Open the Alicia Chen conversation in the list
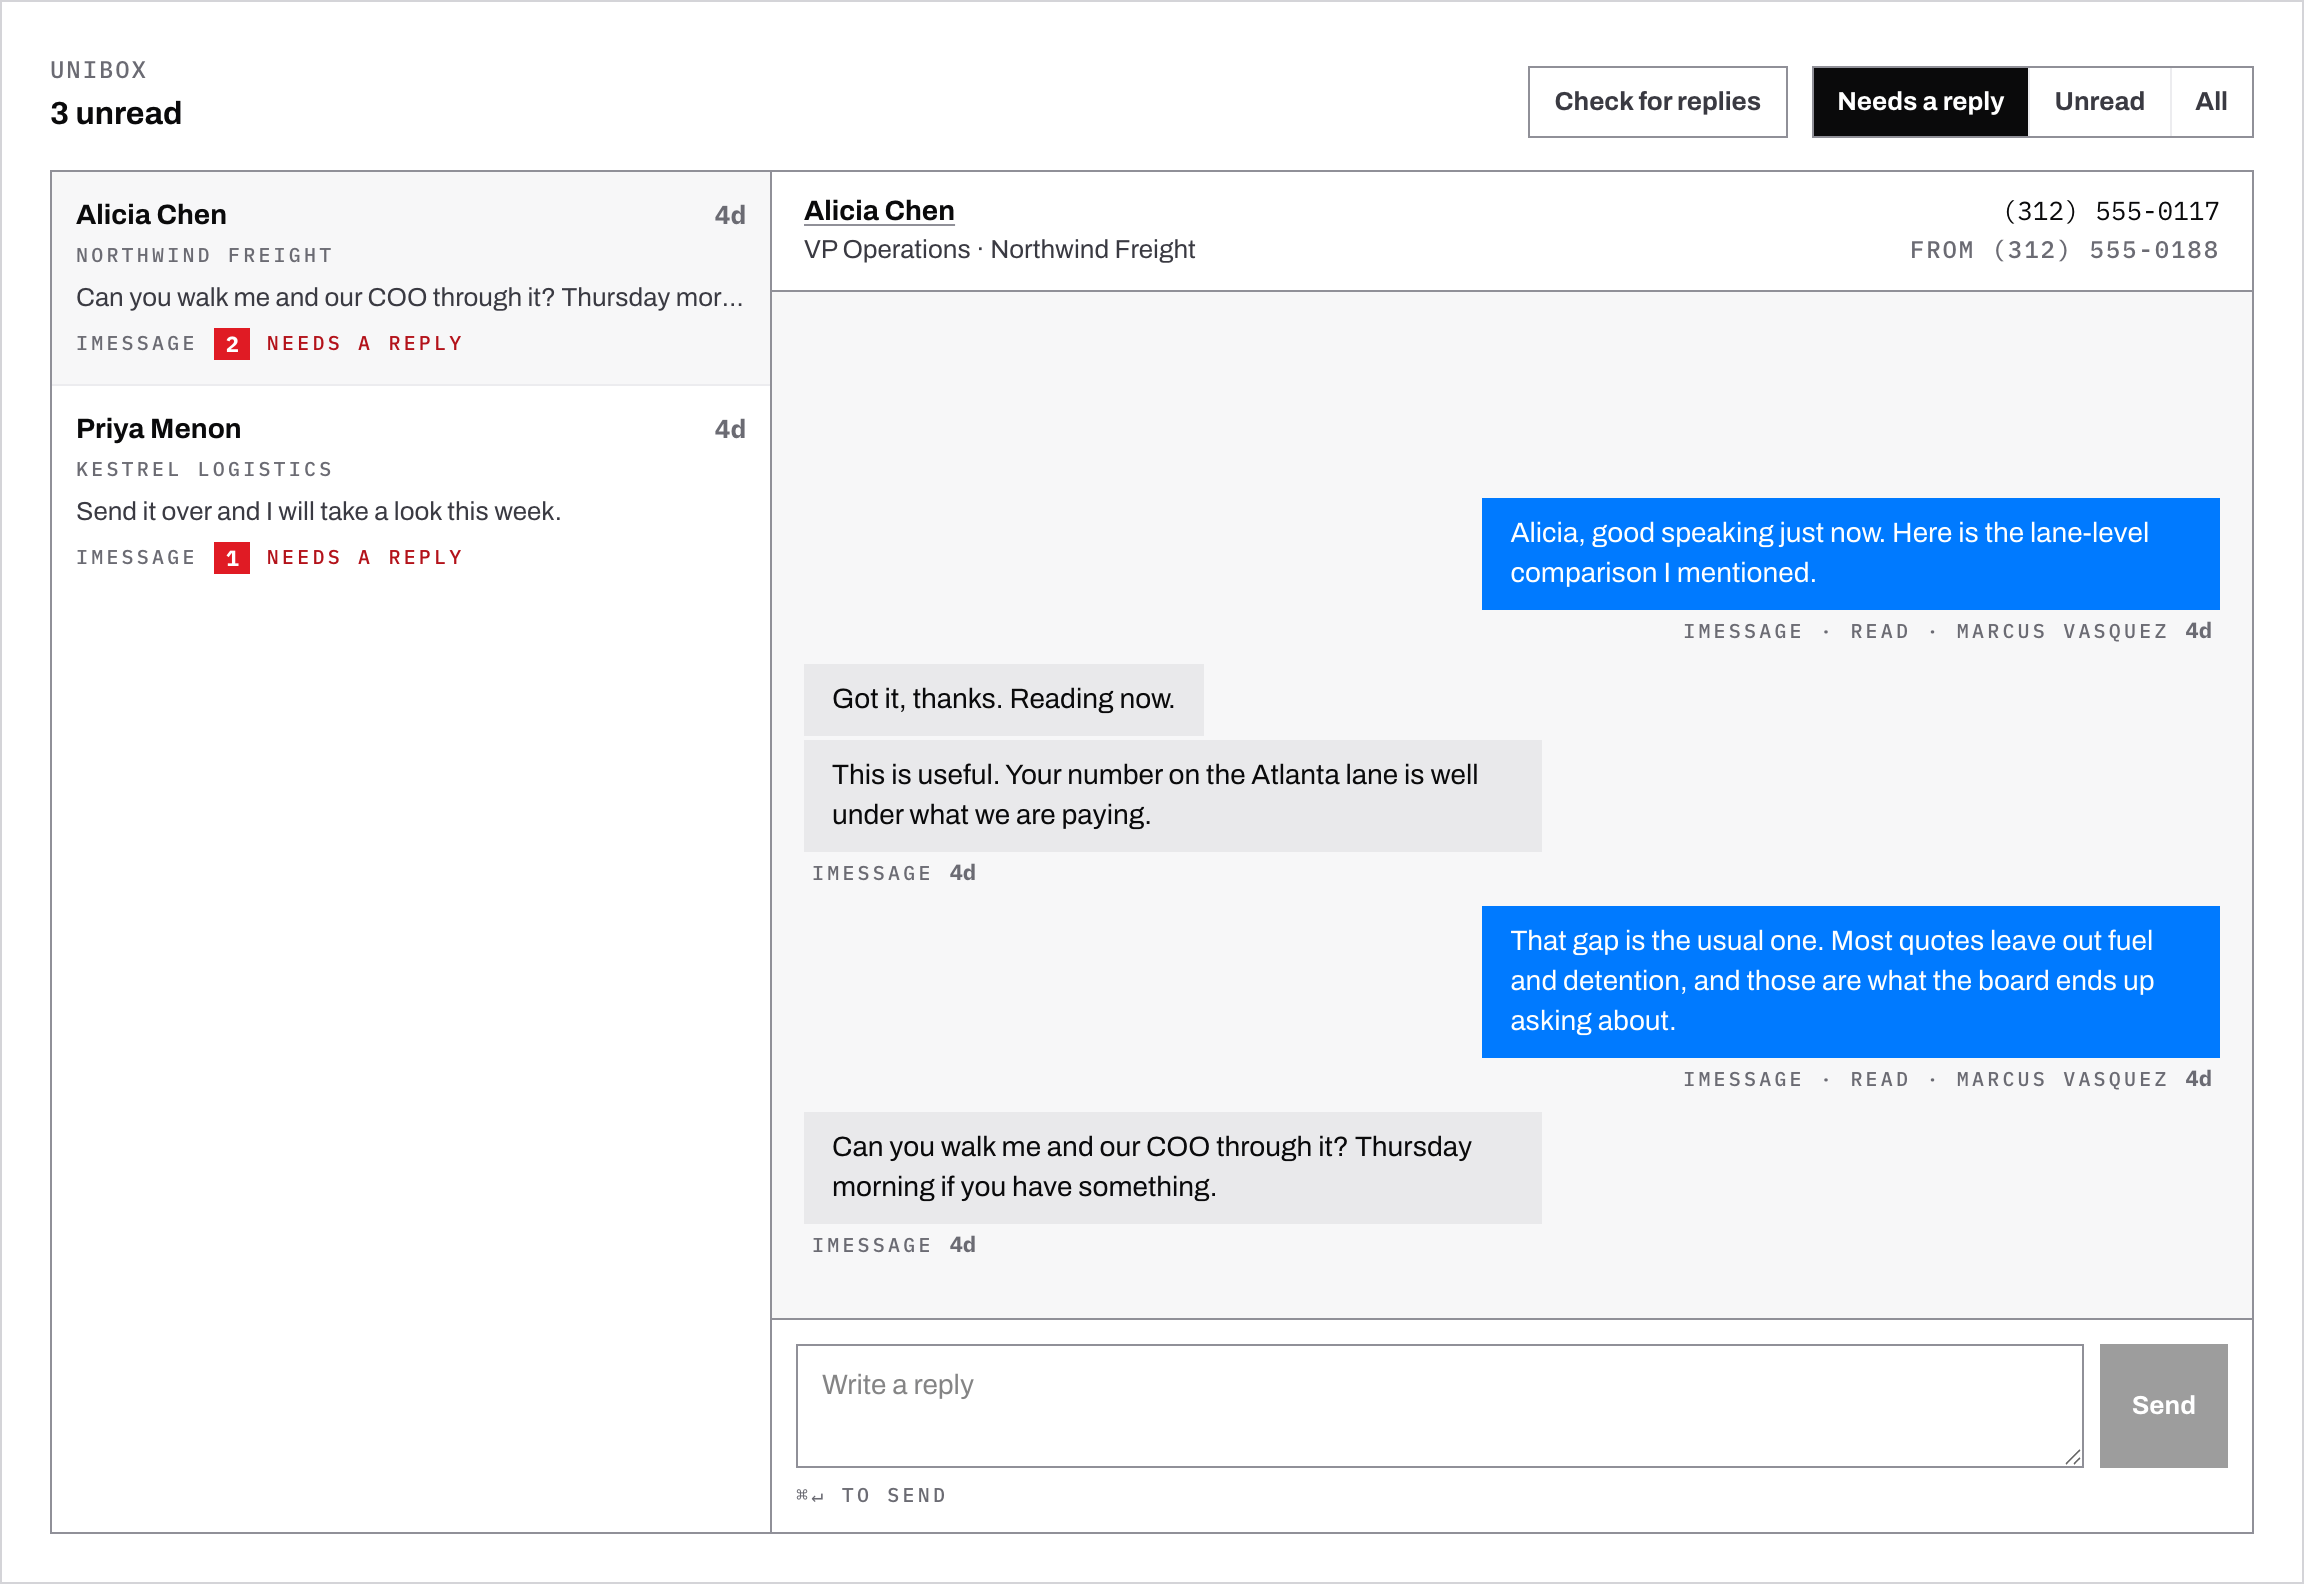 tap(411, 278)
